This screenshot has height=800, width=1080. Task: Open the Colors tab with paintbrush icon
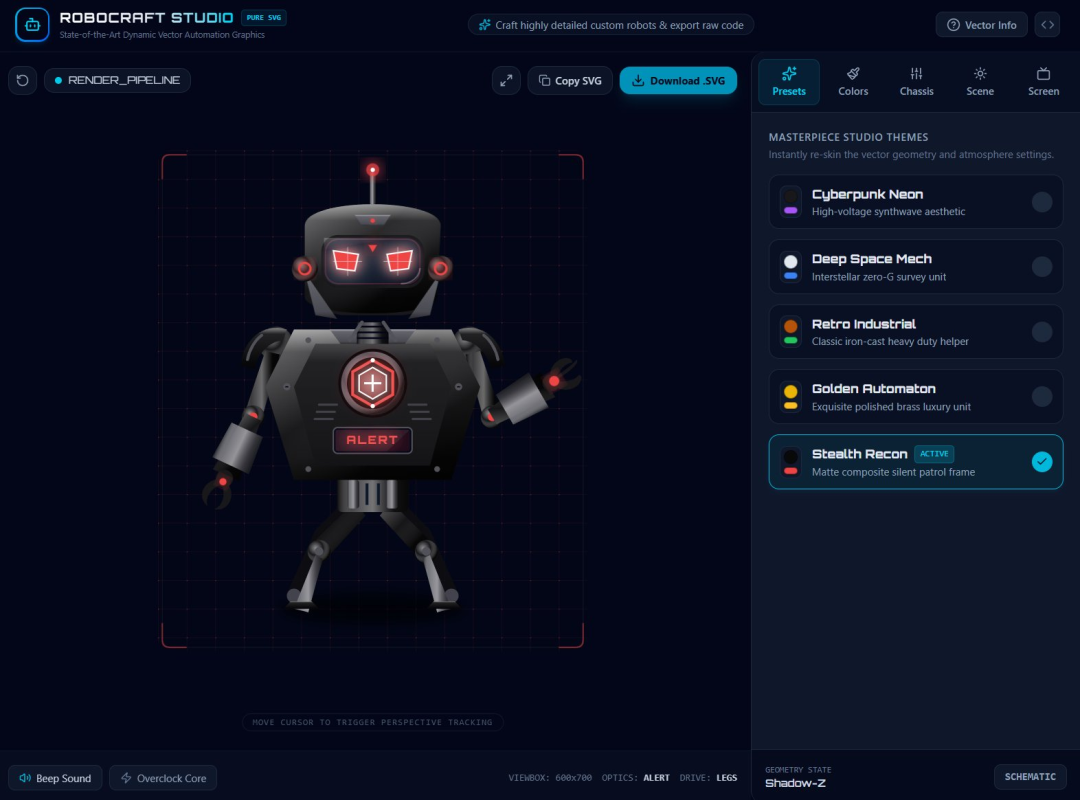(853, 82)
